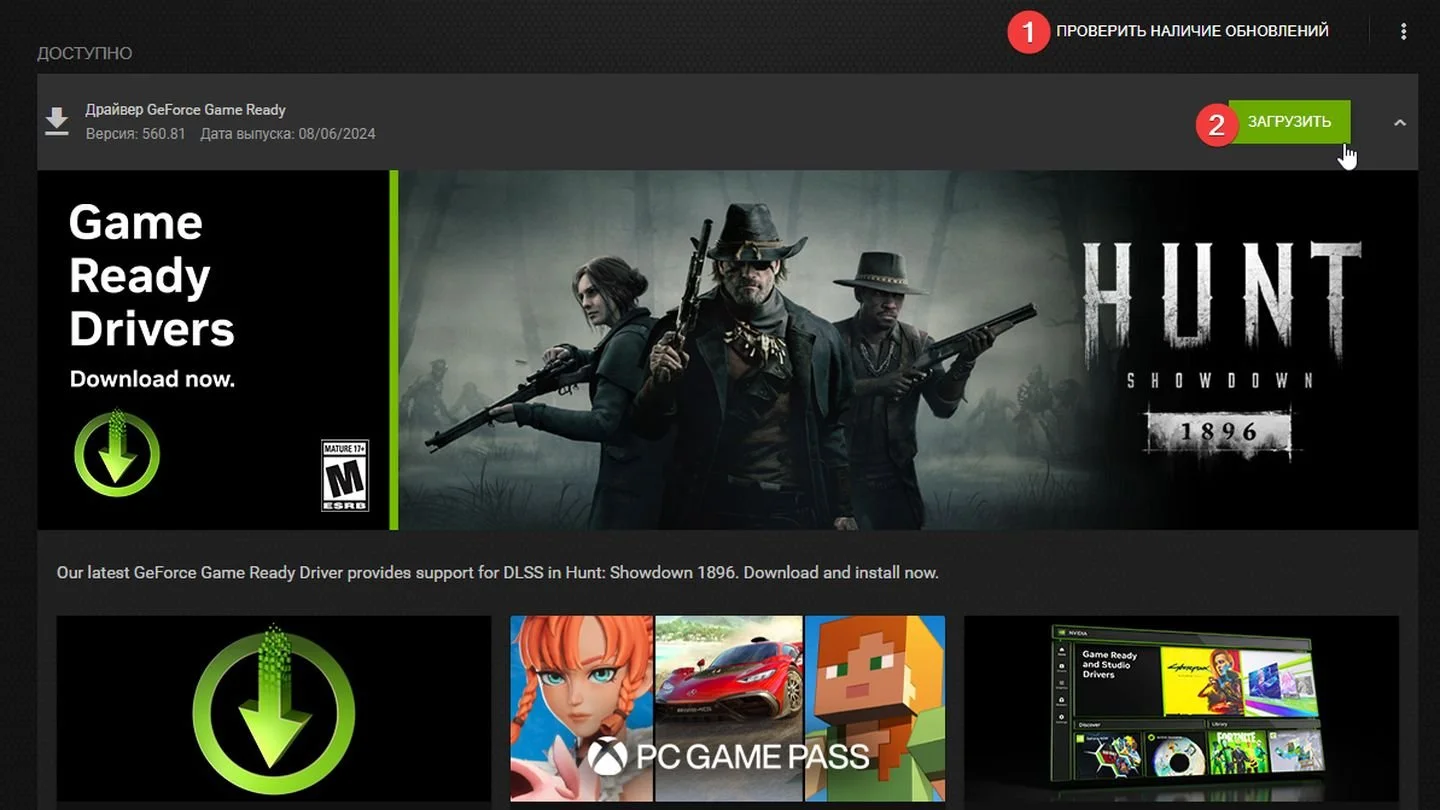Click the ДОСТУПНО section heading
Image resolution: width=1440 pixels, height=810 pixels.
click(x=85, y=53)
